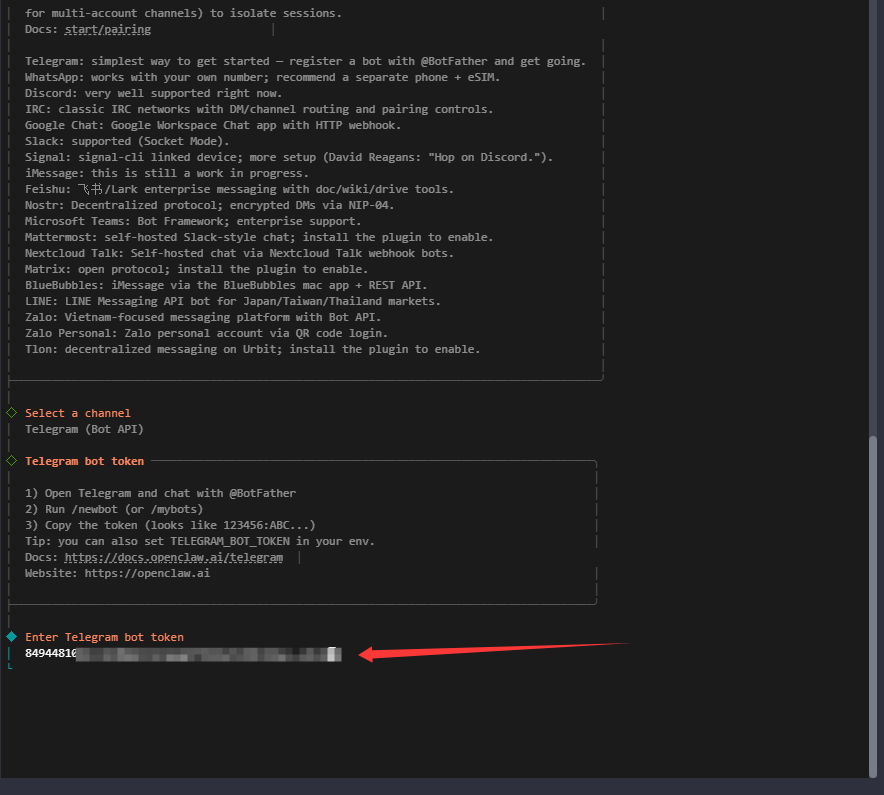Open the docs.openclaw.ai/telegram link
Viewport: 884px width, 795px height.
[x=174, y=557]
